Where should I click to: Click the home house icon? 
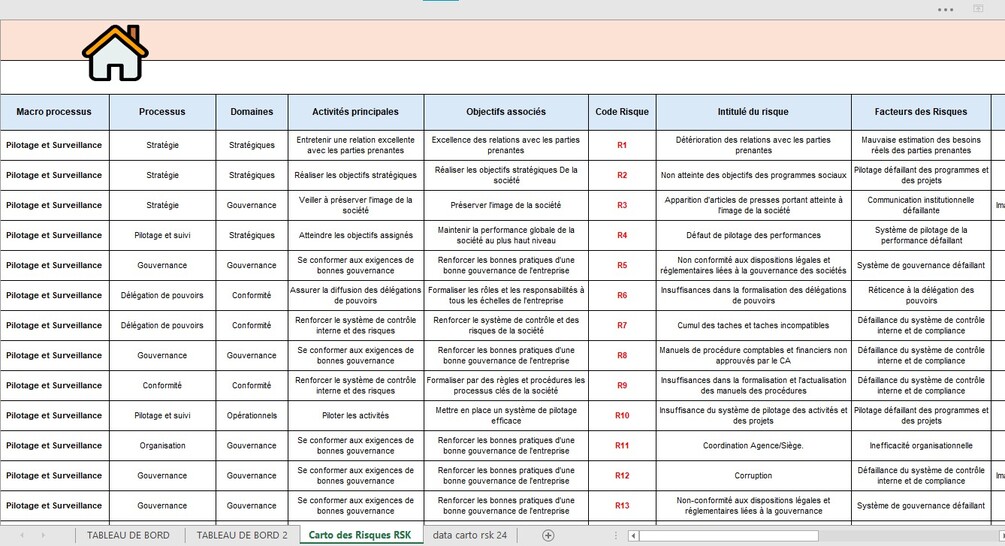(x=115, y=53)
